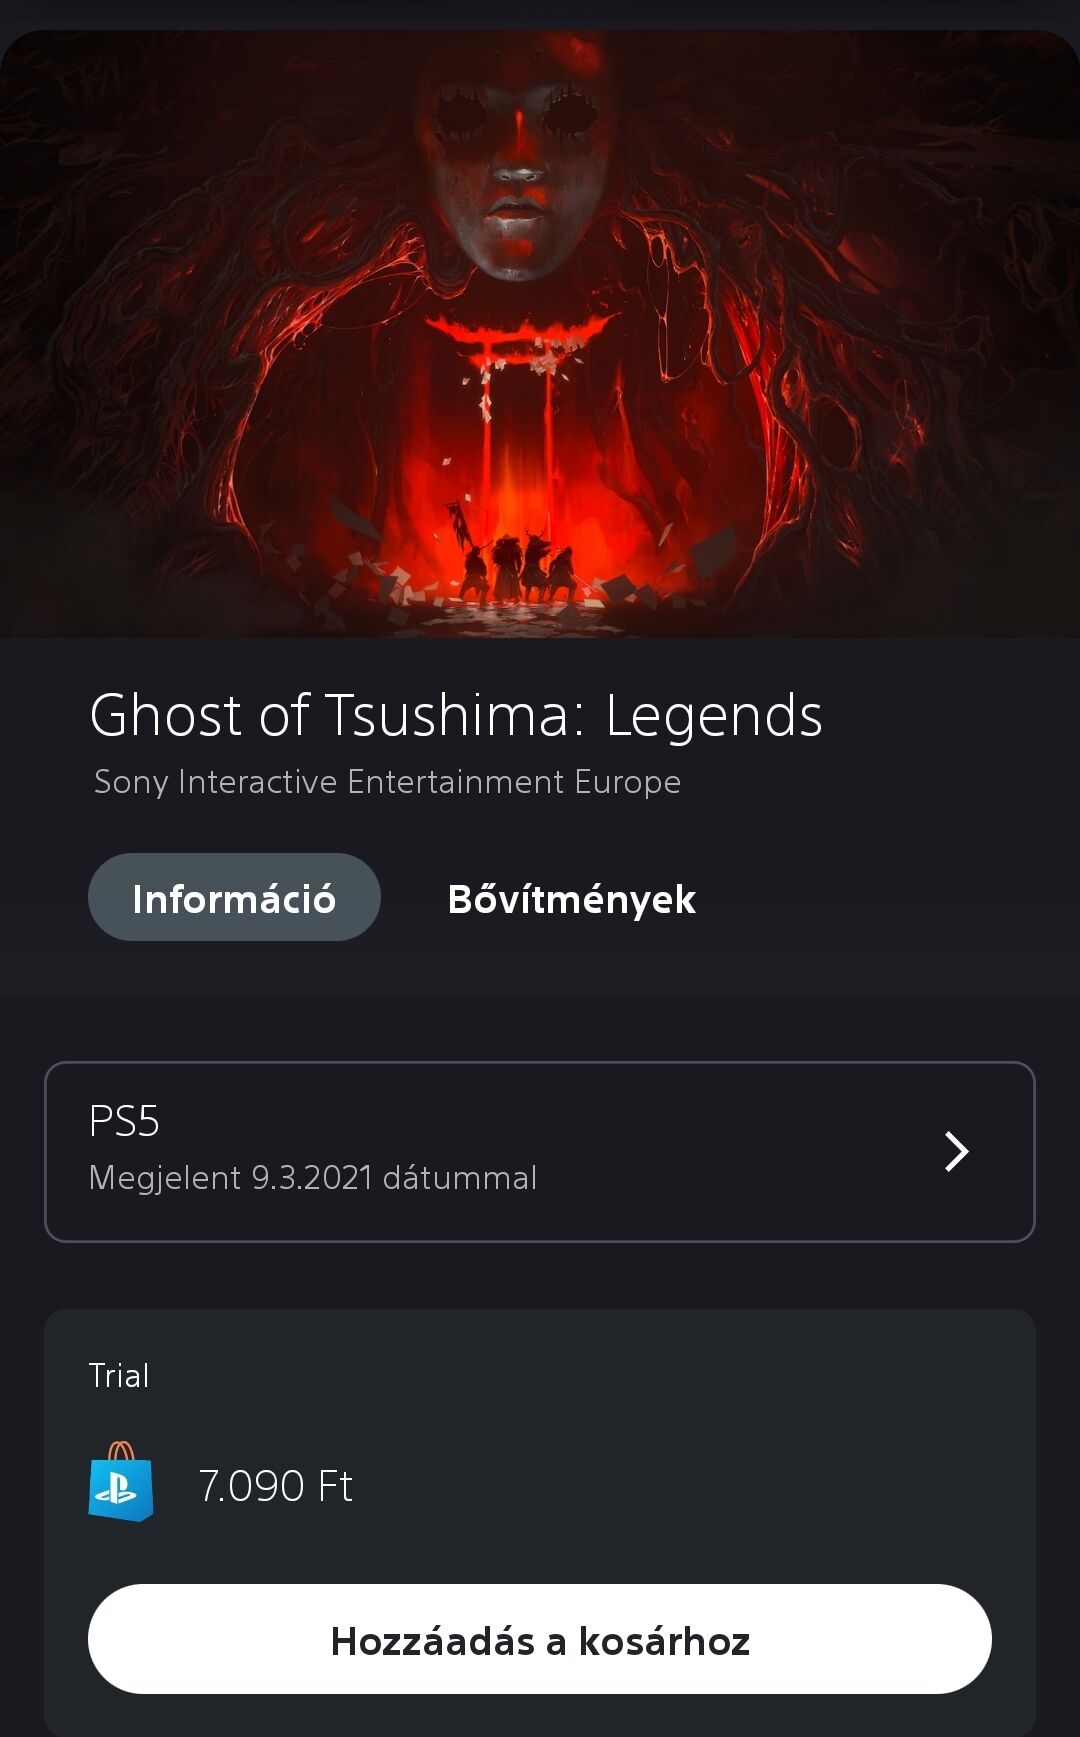The width and height of the screenshot is (1080, 1737).
Task: Tap the word Legends in the title
Action: click(714, 715)
